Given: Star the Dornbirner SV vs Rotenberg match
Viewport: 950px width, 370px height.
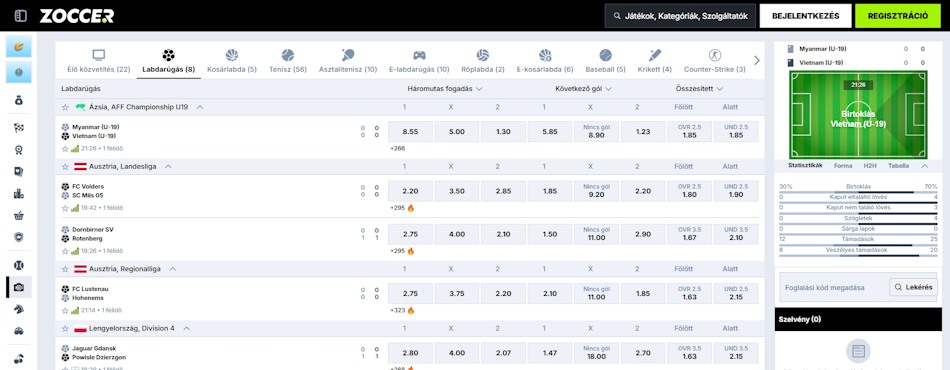Looking at the screenshot, I should [65, 251].
